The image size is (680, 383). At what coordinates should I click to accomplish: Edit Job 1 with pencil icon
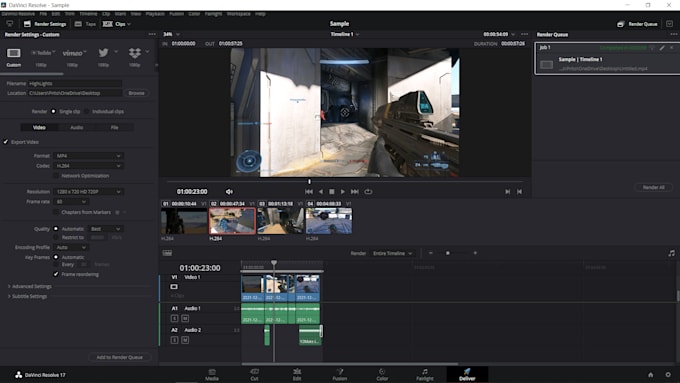pyautogui.click(x=662, y=48)
